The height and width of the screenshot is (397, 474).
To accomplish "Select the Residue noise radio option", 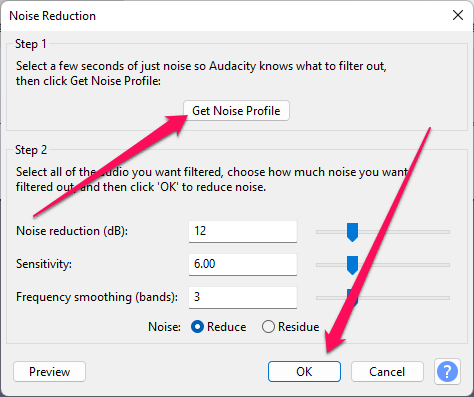I will tap(268, 327).
